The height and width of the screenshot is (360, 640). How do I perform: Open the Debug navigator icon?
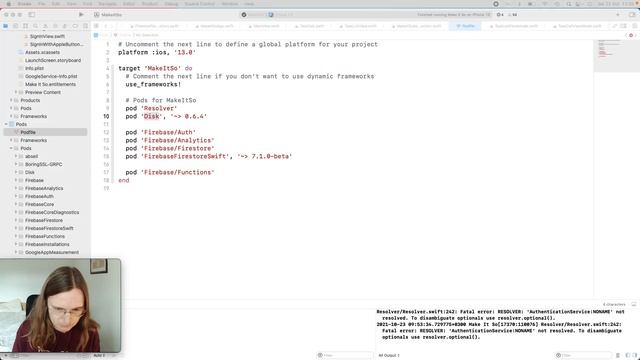[65, 26]
